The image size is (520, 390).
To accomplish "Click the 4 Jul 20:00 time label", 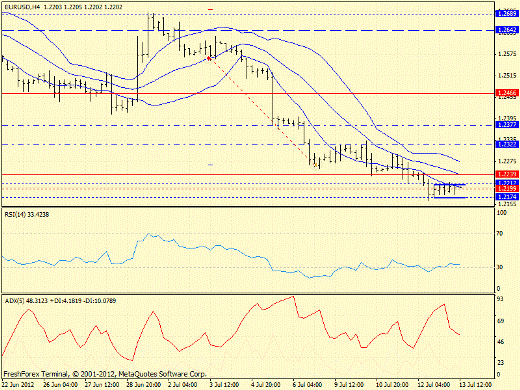I will tap(266, 385).
